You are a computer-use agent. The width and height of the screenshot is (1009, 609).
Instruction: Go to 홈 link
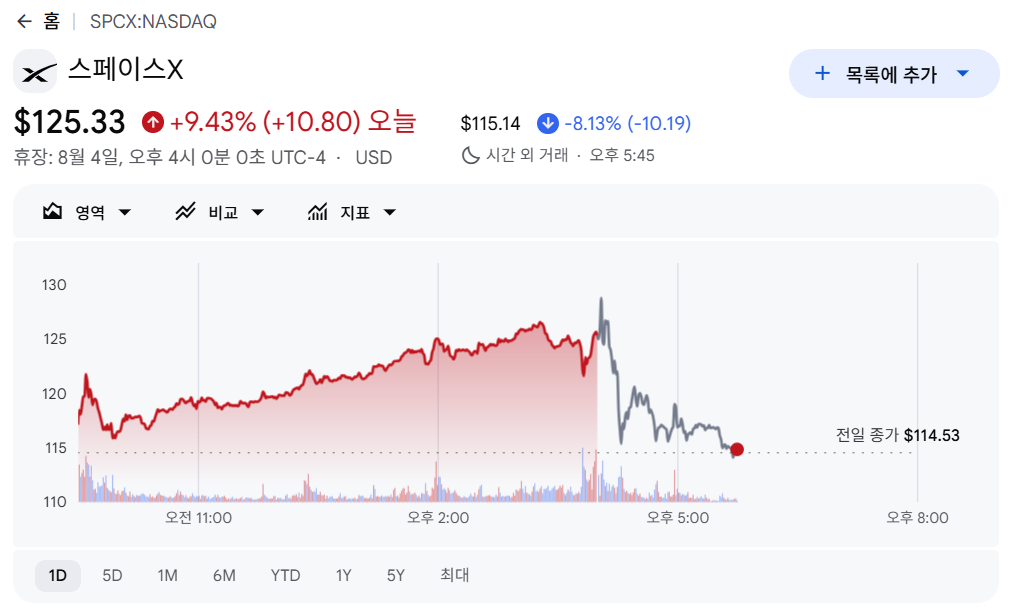click(x=51, y=21)
